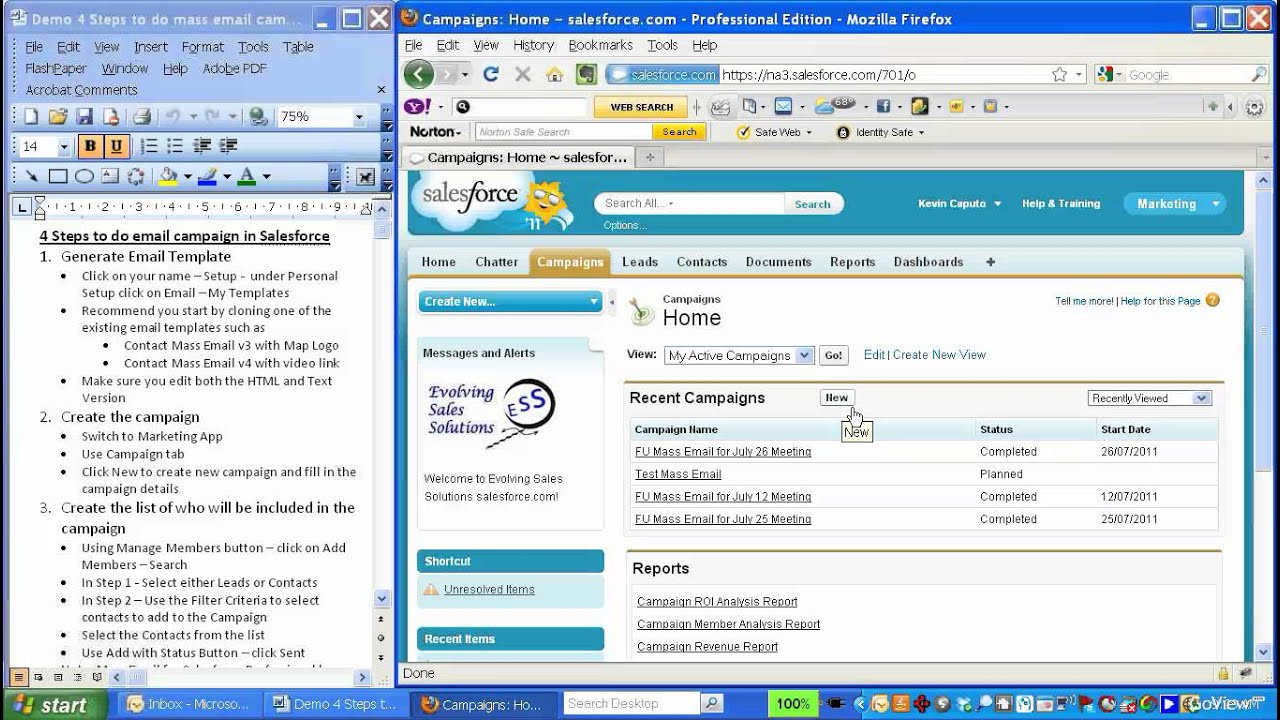This screenshot has width=1280, height=720.
Task: Click the green Font Color swatch in Word
Action: pos(247,177)
